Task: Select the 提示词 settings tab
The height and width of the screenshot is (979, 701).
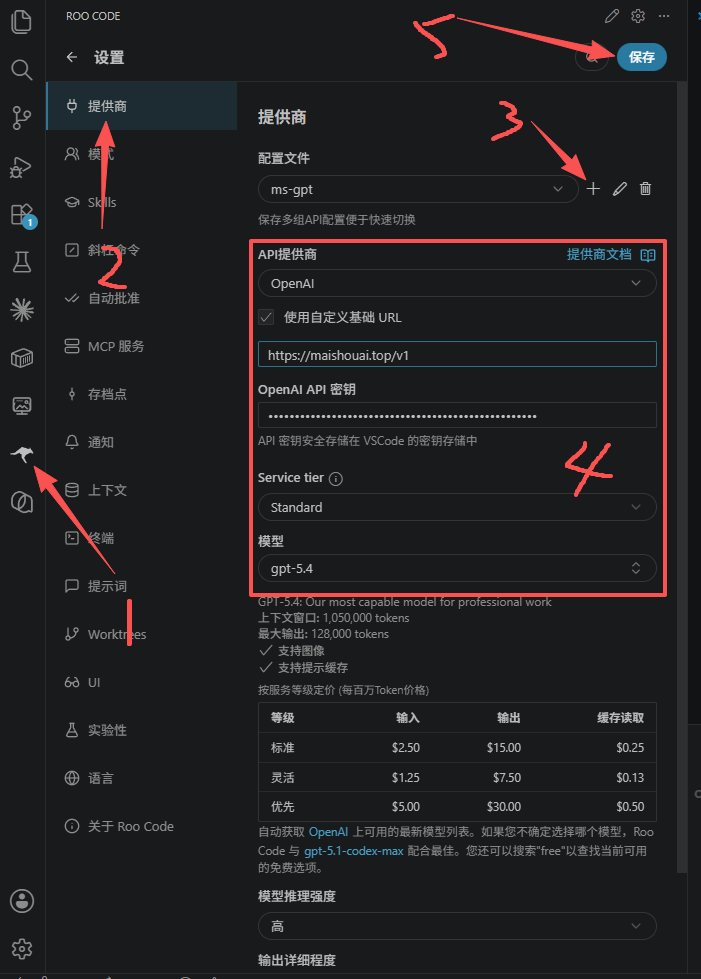Action: pos(142,586)
